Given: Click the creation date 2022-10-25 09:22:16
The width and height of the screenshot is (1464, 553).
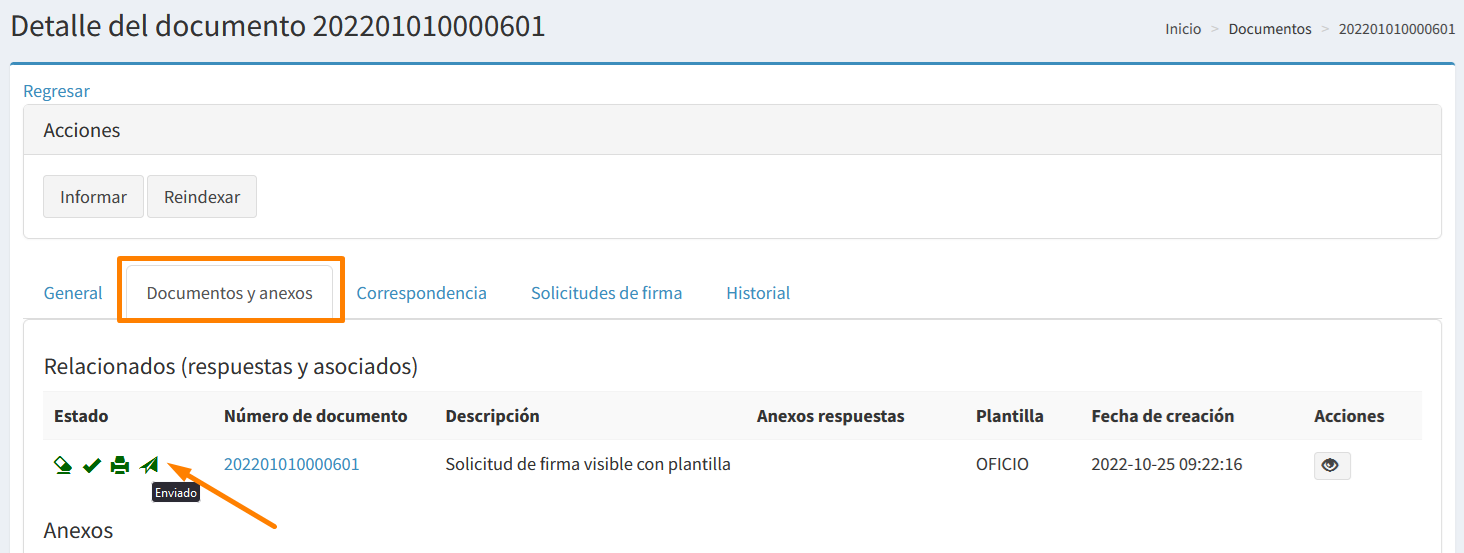Looking at the screenshot, I should (x=1167, y=464).
